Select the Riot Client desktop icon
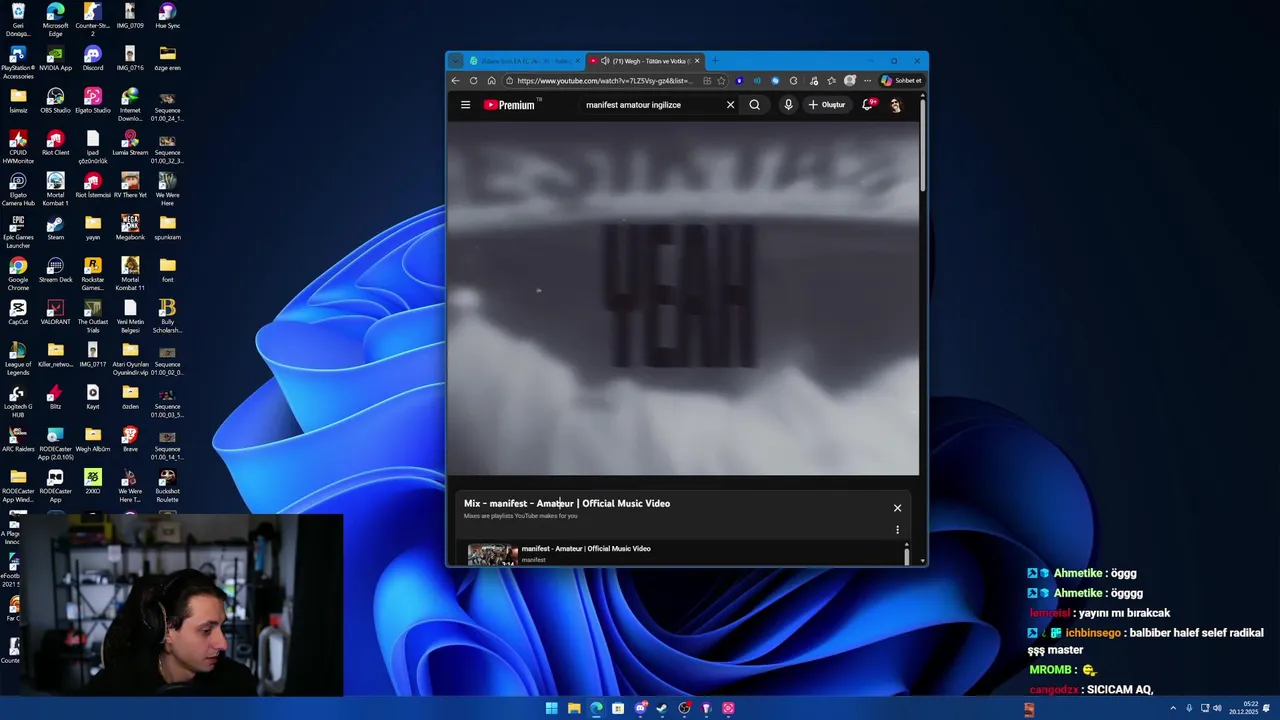The image size is (1280, 720). click(x=55, y=143)
